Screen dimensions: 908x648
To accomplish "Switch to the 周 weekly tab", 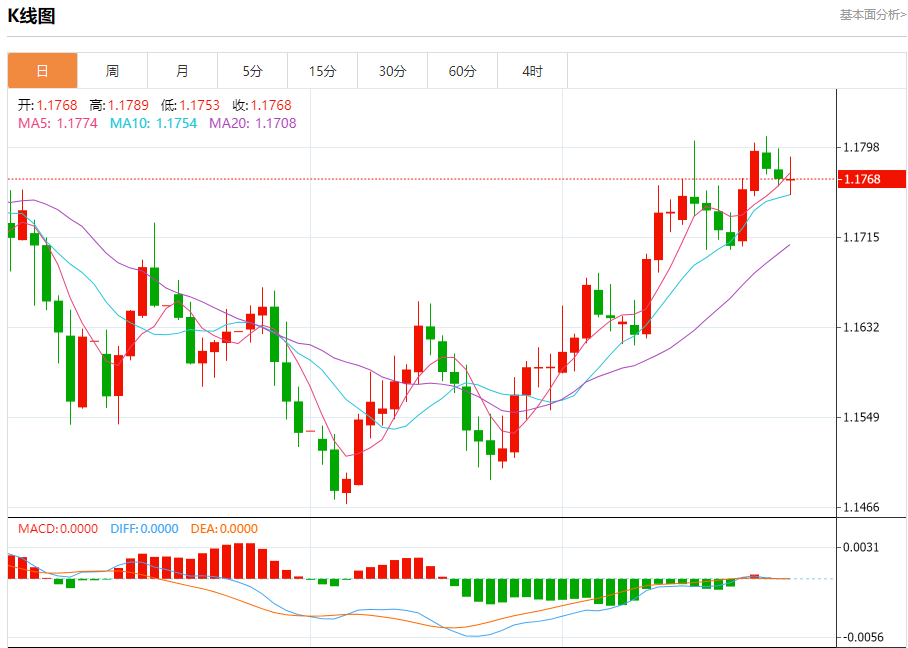I will point(112,71).
